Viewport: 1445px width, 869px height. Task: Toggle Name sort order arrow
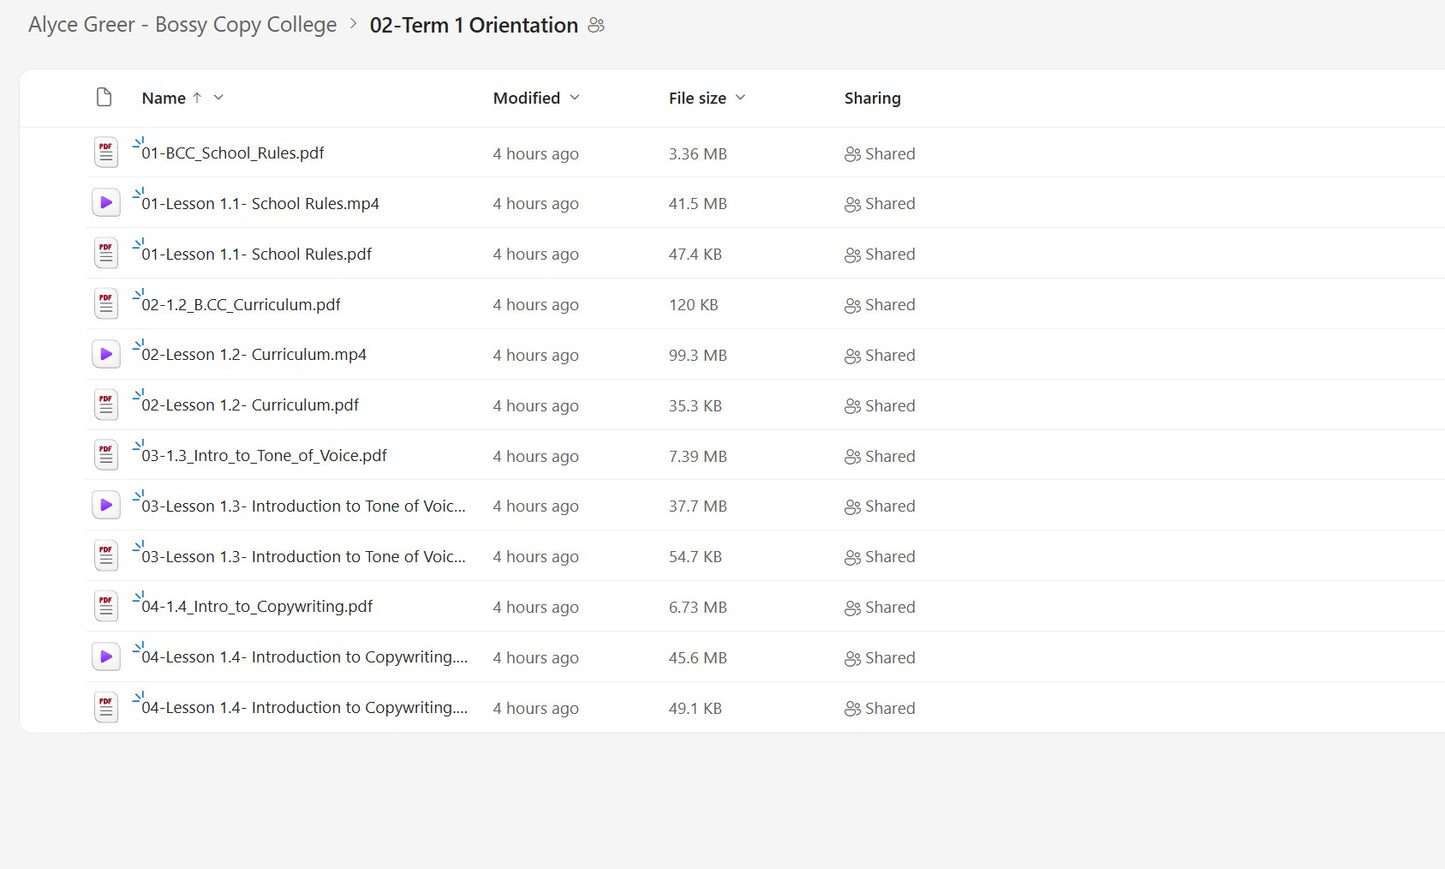tap(197, 97)
